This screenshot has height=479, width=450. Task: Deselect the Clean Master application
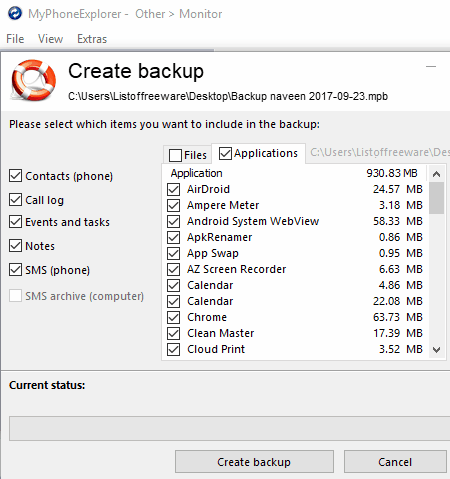[x=173, y=333]
